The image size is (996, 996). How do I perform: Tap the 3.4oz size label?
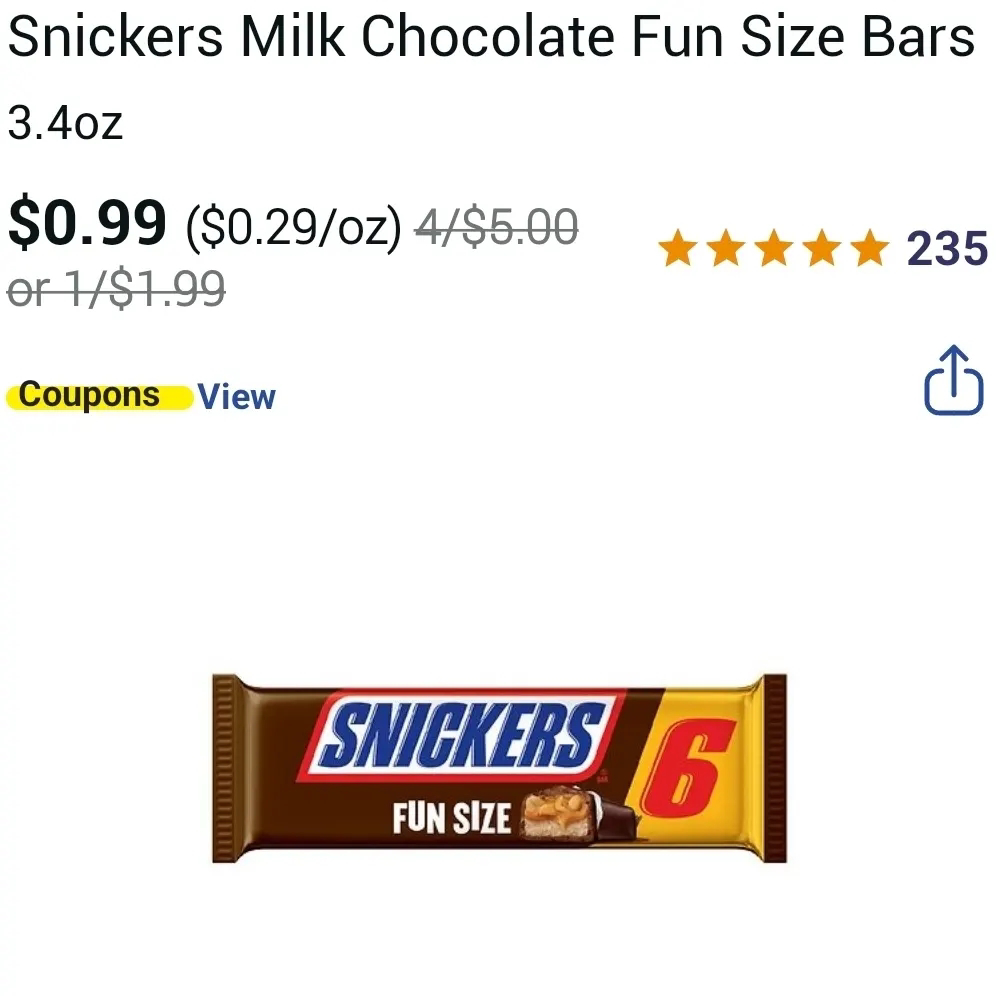click(x=65, y=123)
